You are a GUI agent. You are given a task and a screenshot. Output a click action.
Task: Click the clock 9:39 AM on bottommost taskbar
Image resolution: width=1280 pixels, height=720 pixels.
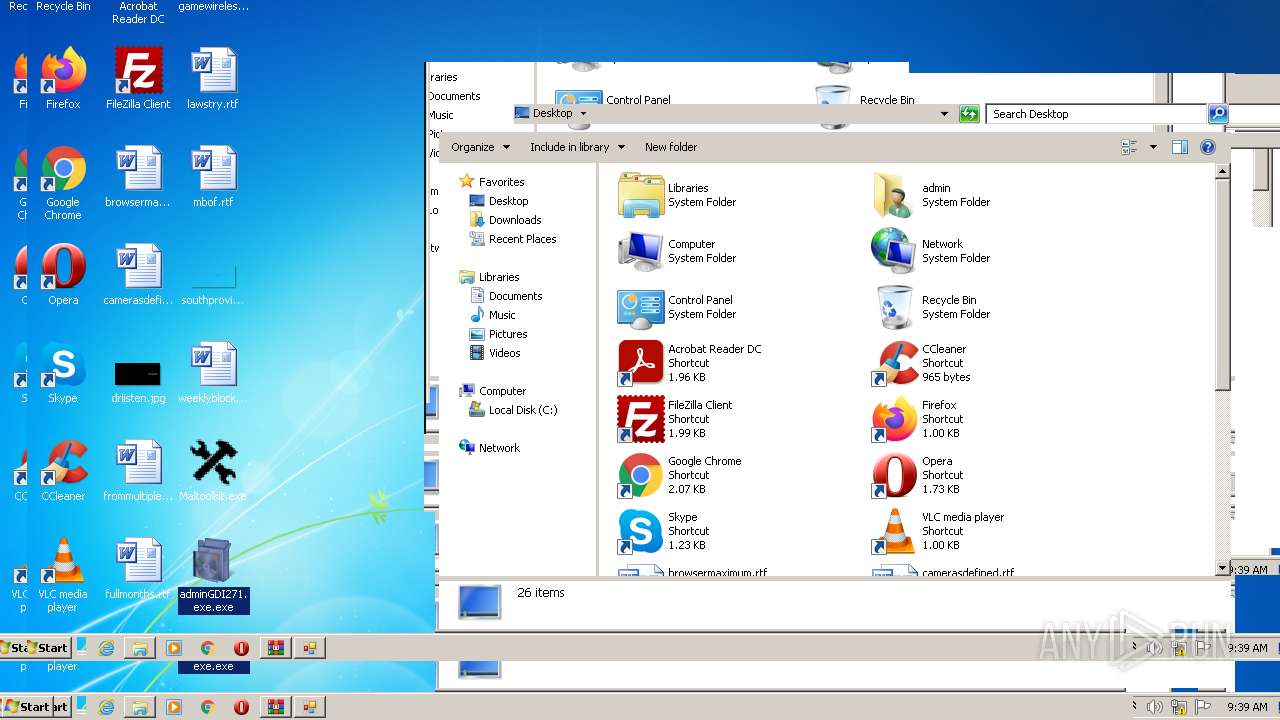click(1246, 707)
